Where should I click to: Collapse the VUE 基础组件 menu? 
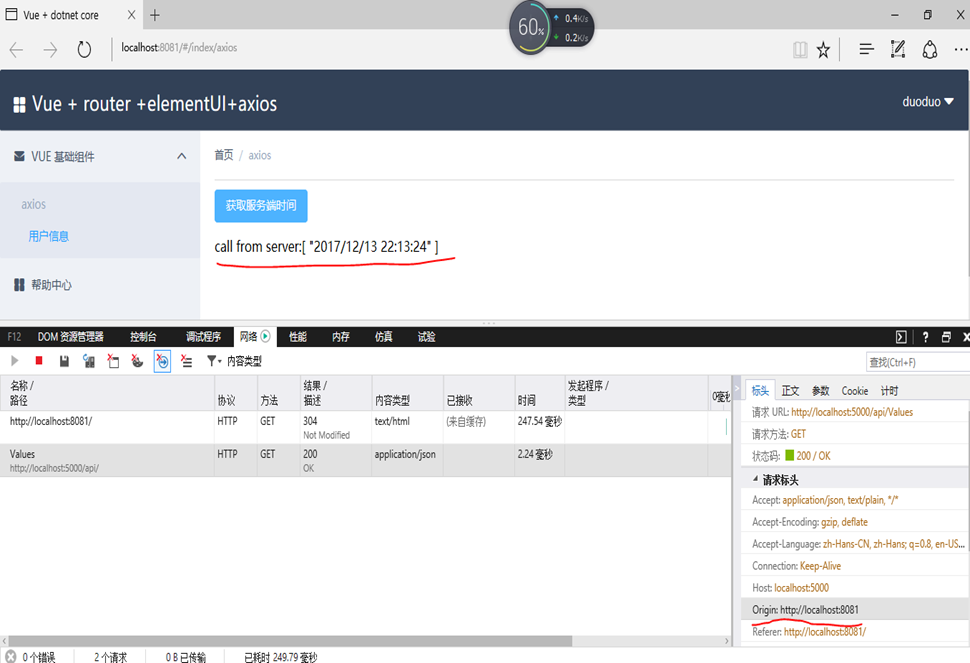(x=181, y=156)
